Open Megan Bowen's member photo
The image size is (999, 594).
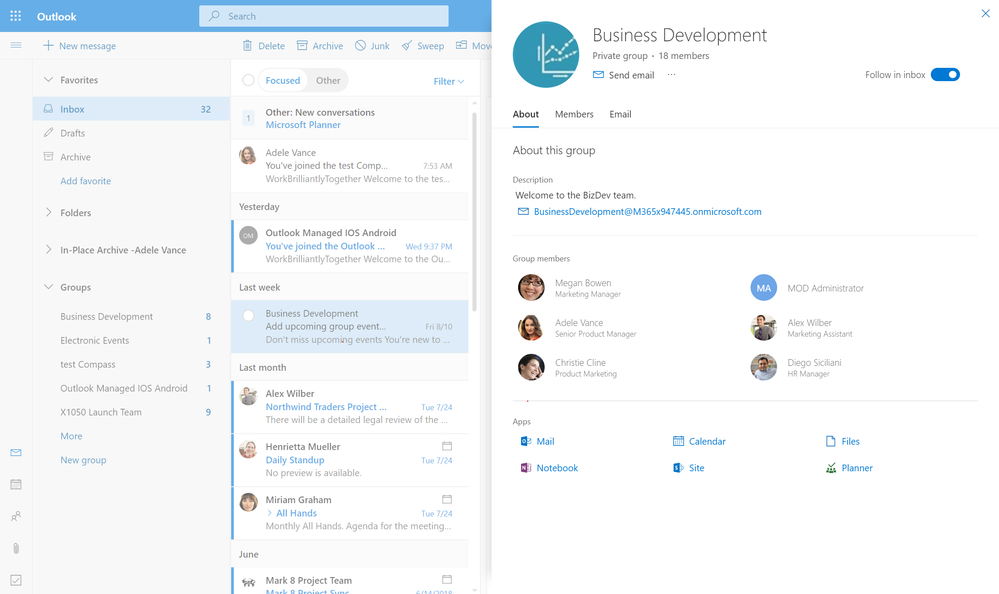click(x=531, y=287)
